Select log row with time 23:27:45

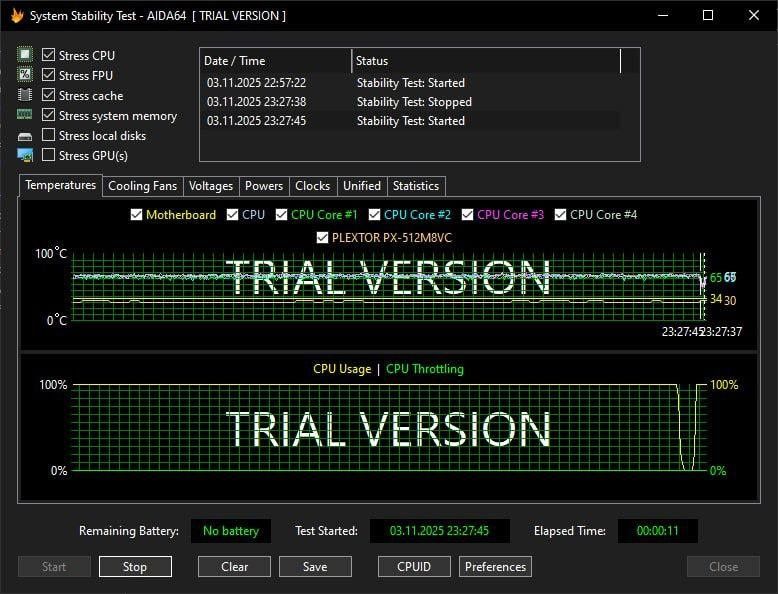tap(410, 121)
